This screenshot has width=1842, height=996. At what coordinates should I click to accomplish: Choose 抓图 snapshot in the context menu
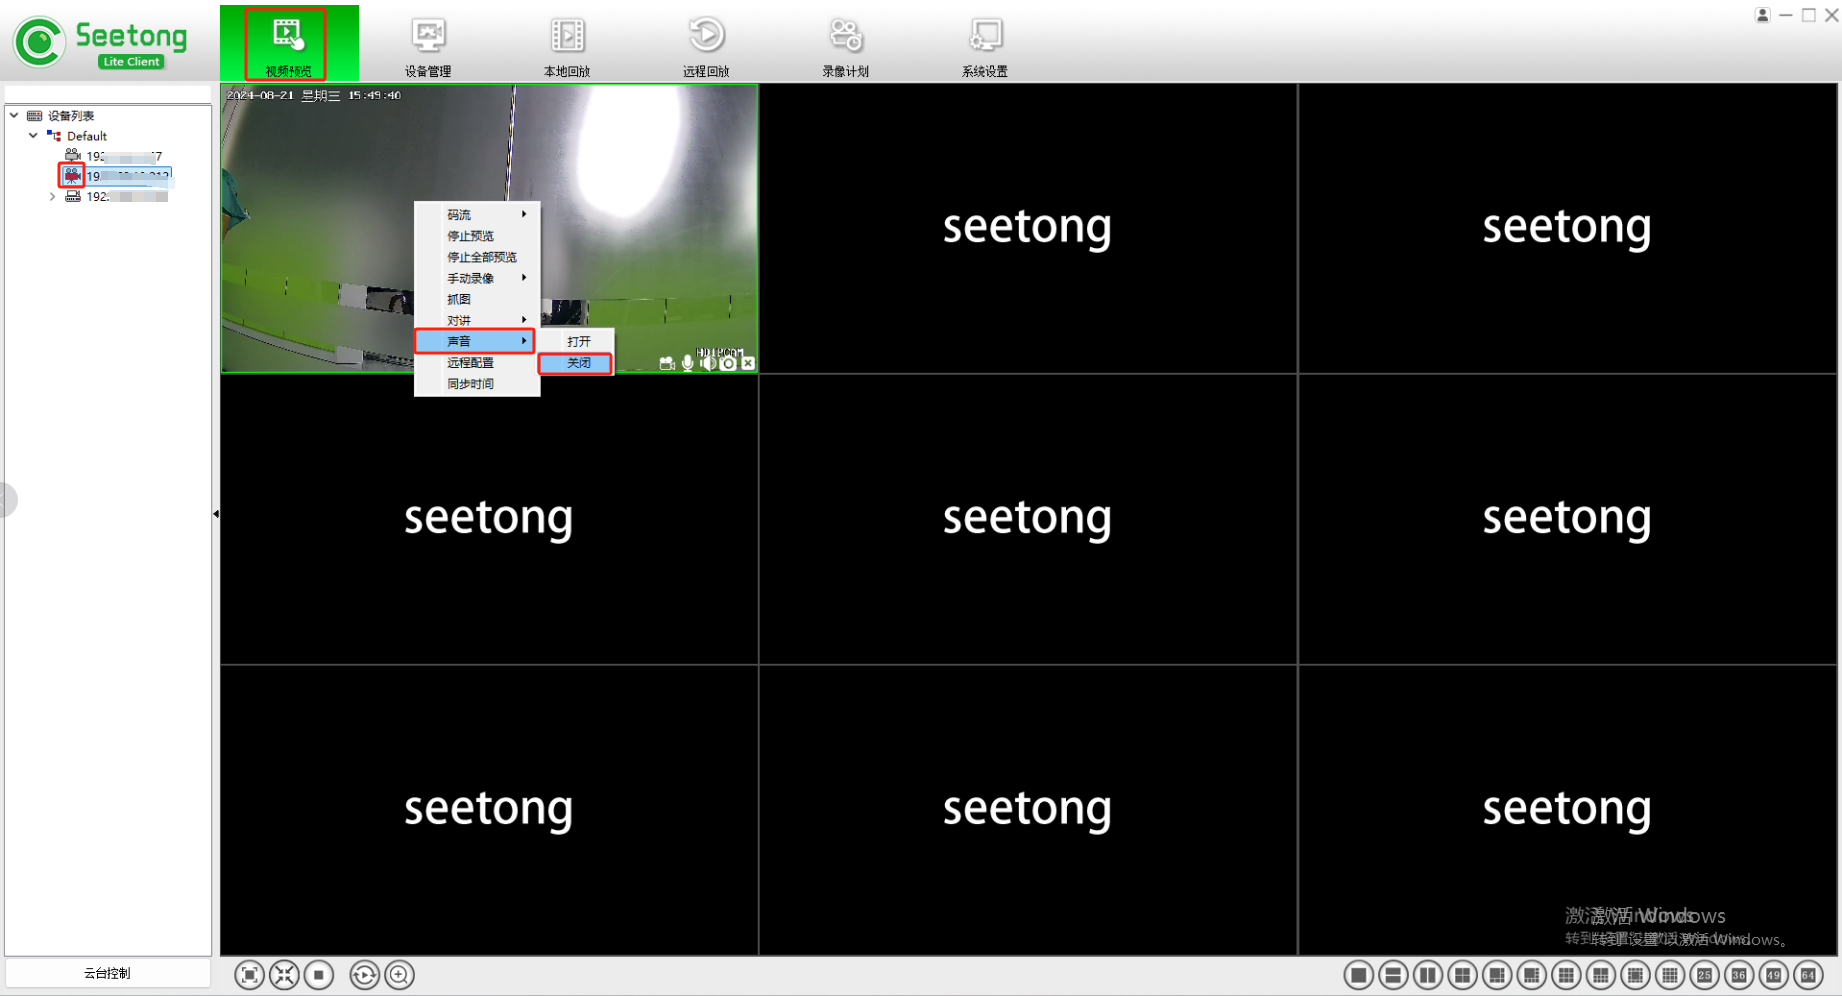coord(477,299)
